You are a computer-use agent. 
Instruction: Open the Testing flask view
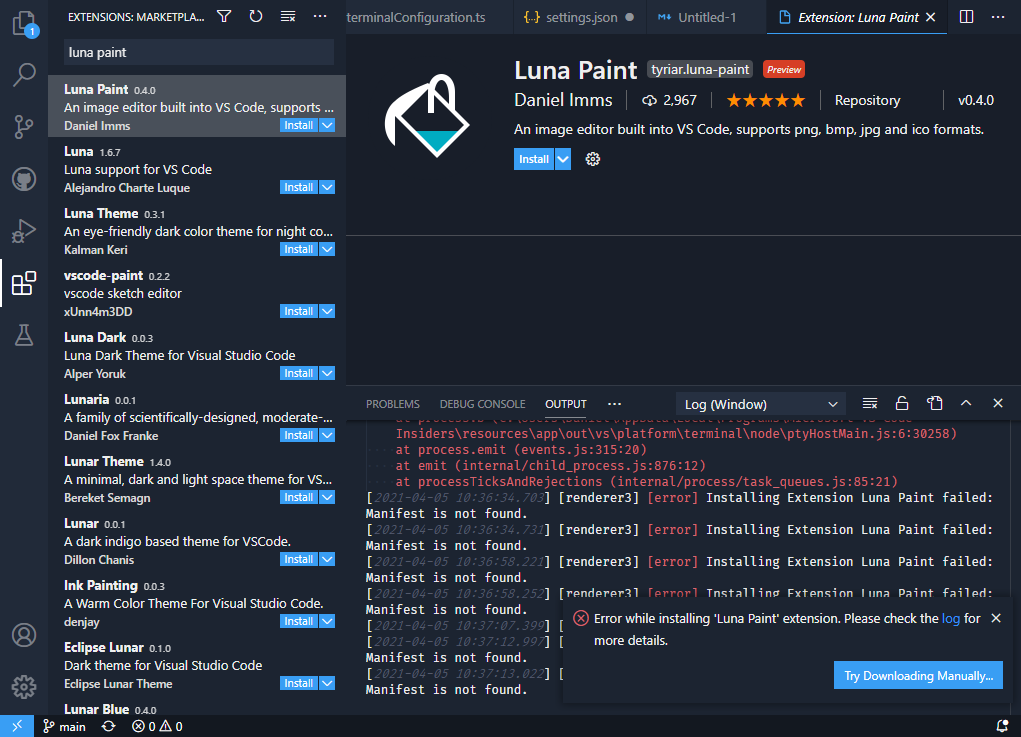point(24,335)
